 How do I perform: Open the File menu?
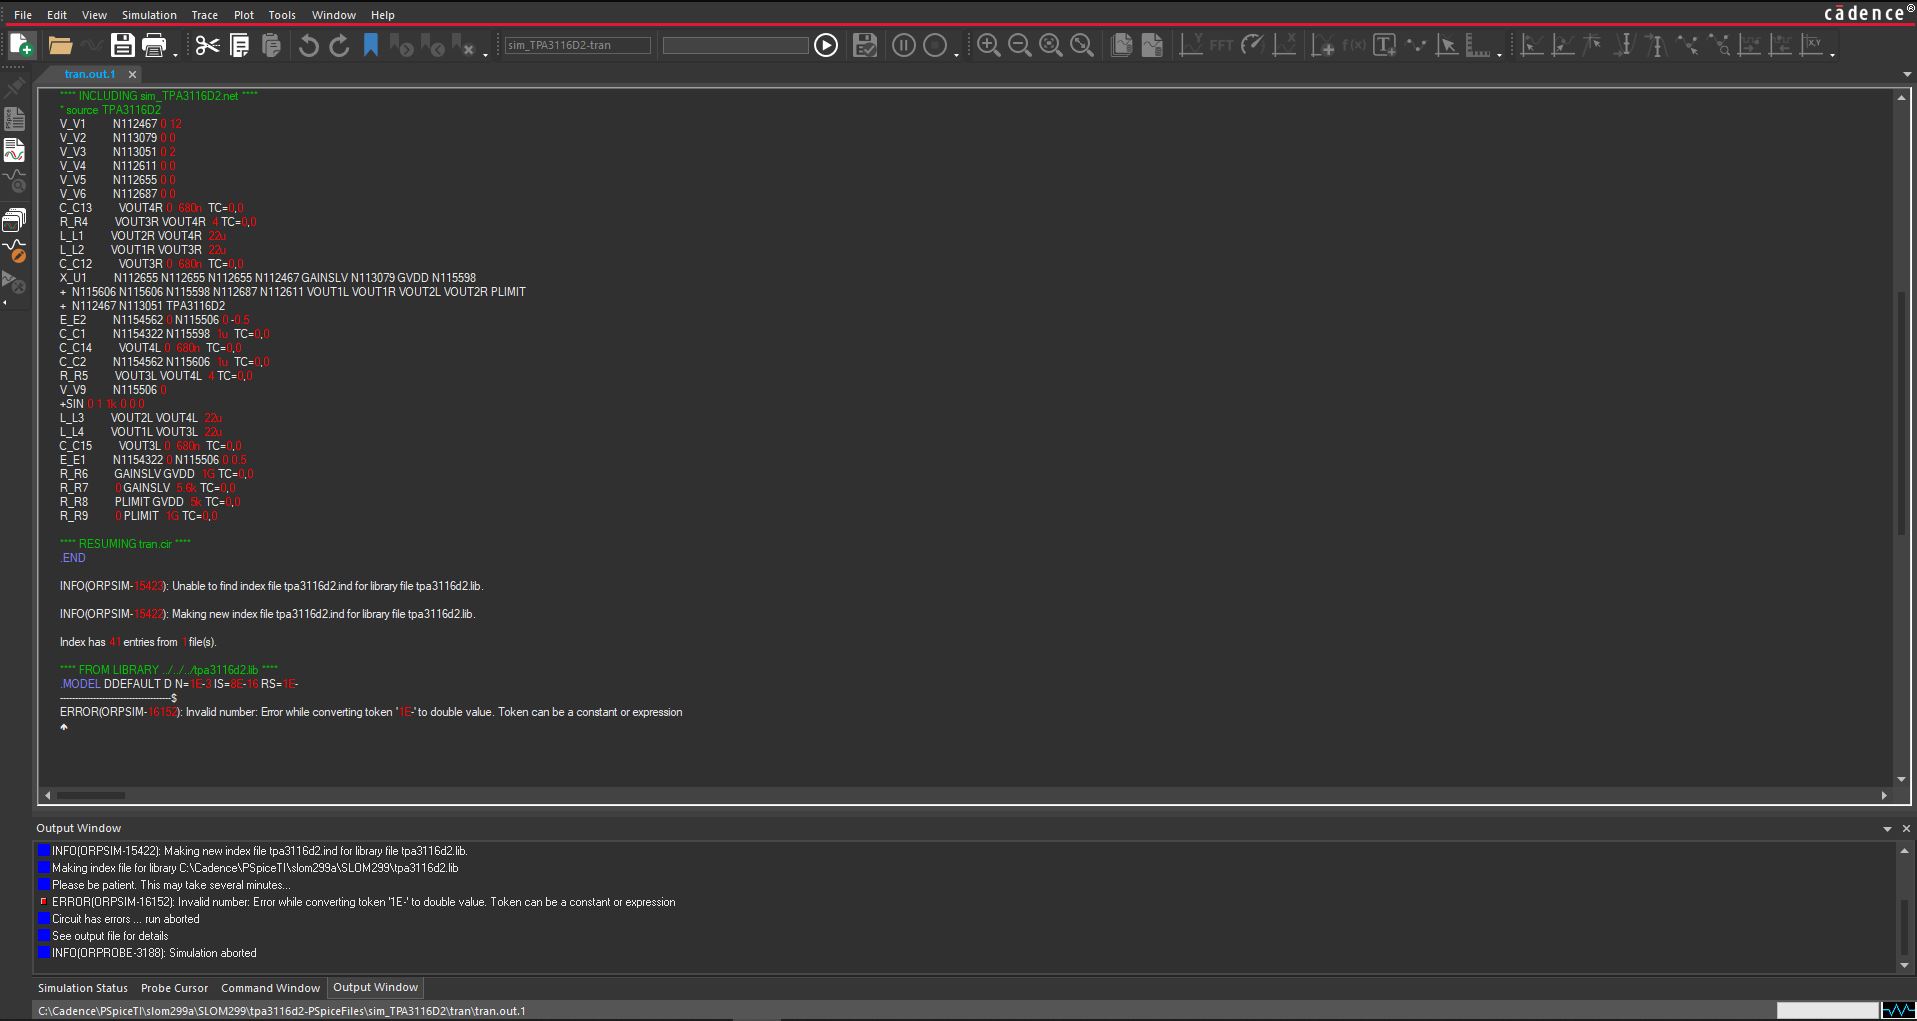(x=23, y=15)
